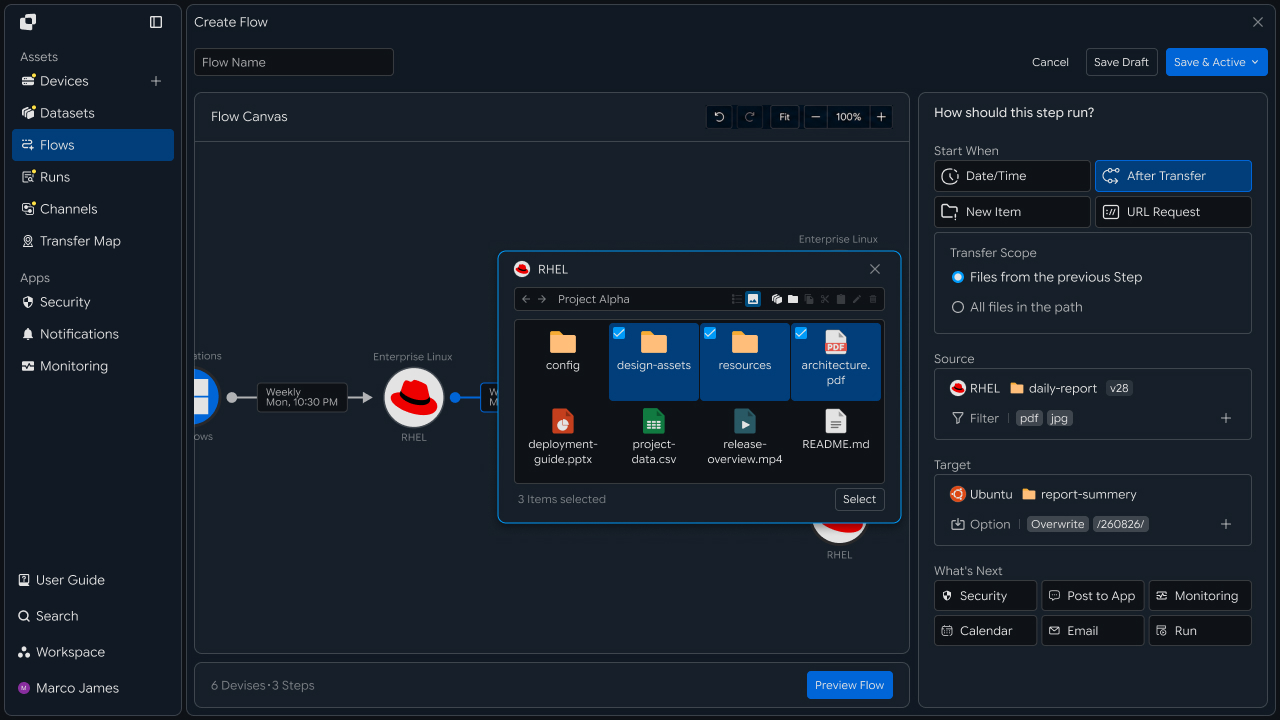Set start trigger to URL Request
Image resolution: width=1280 pixels, height=720 pixels.
pos(1173,212)
